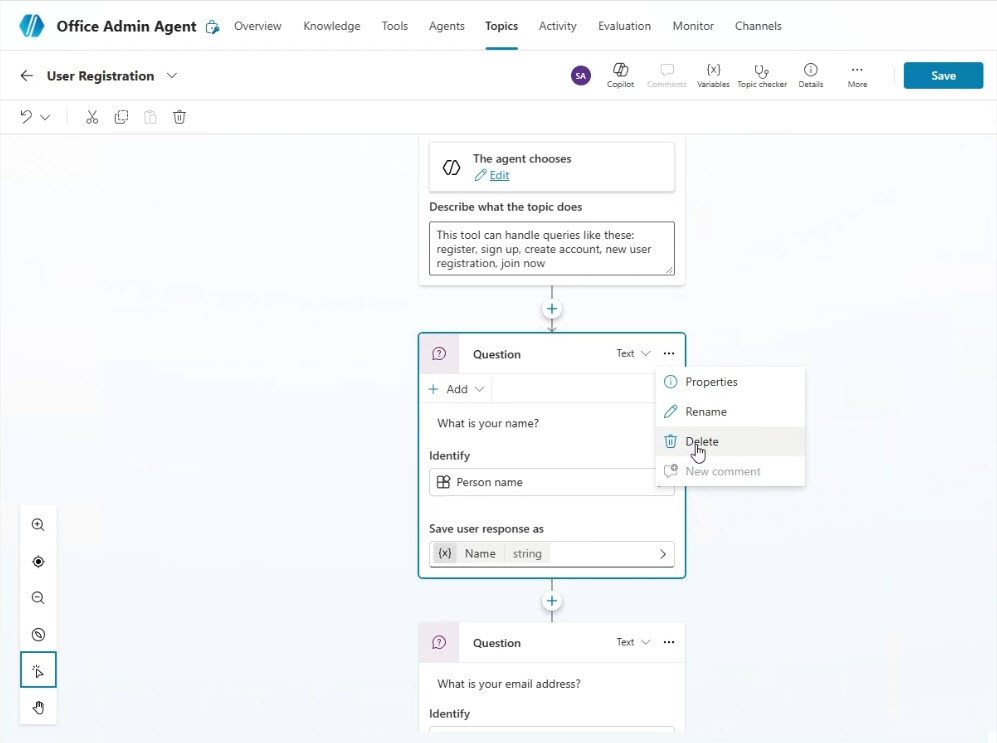The width and height of the screenshot is (997, 743).
Task: Run the Topic checker
Action: tap(762, 75)
